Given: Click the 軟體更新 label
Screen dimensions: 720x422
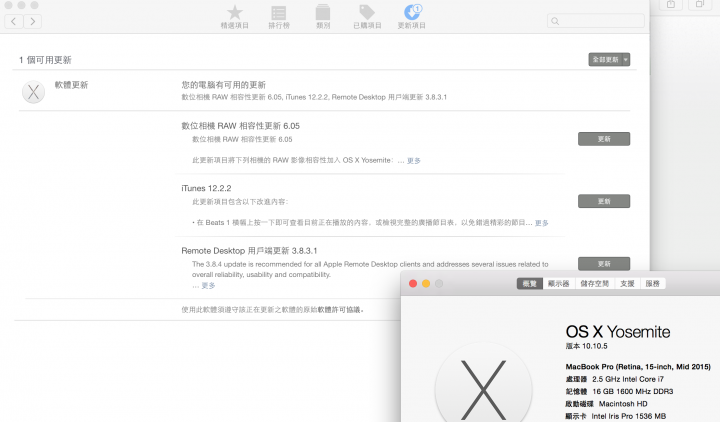Looking at the screenshot, I should tap(71, 85).
